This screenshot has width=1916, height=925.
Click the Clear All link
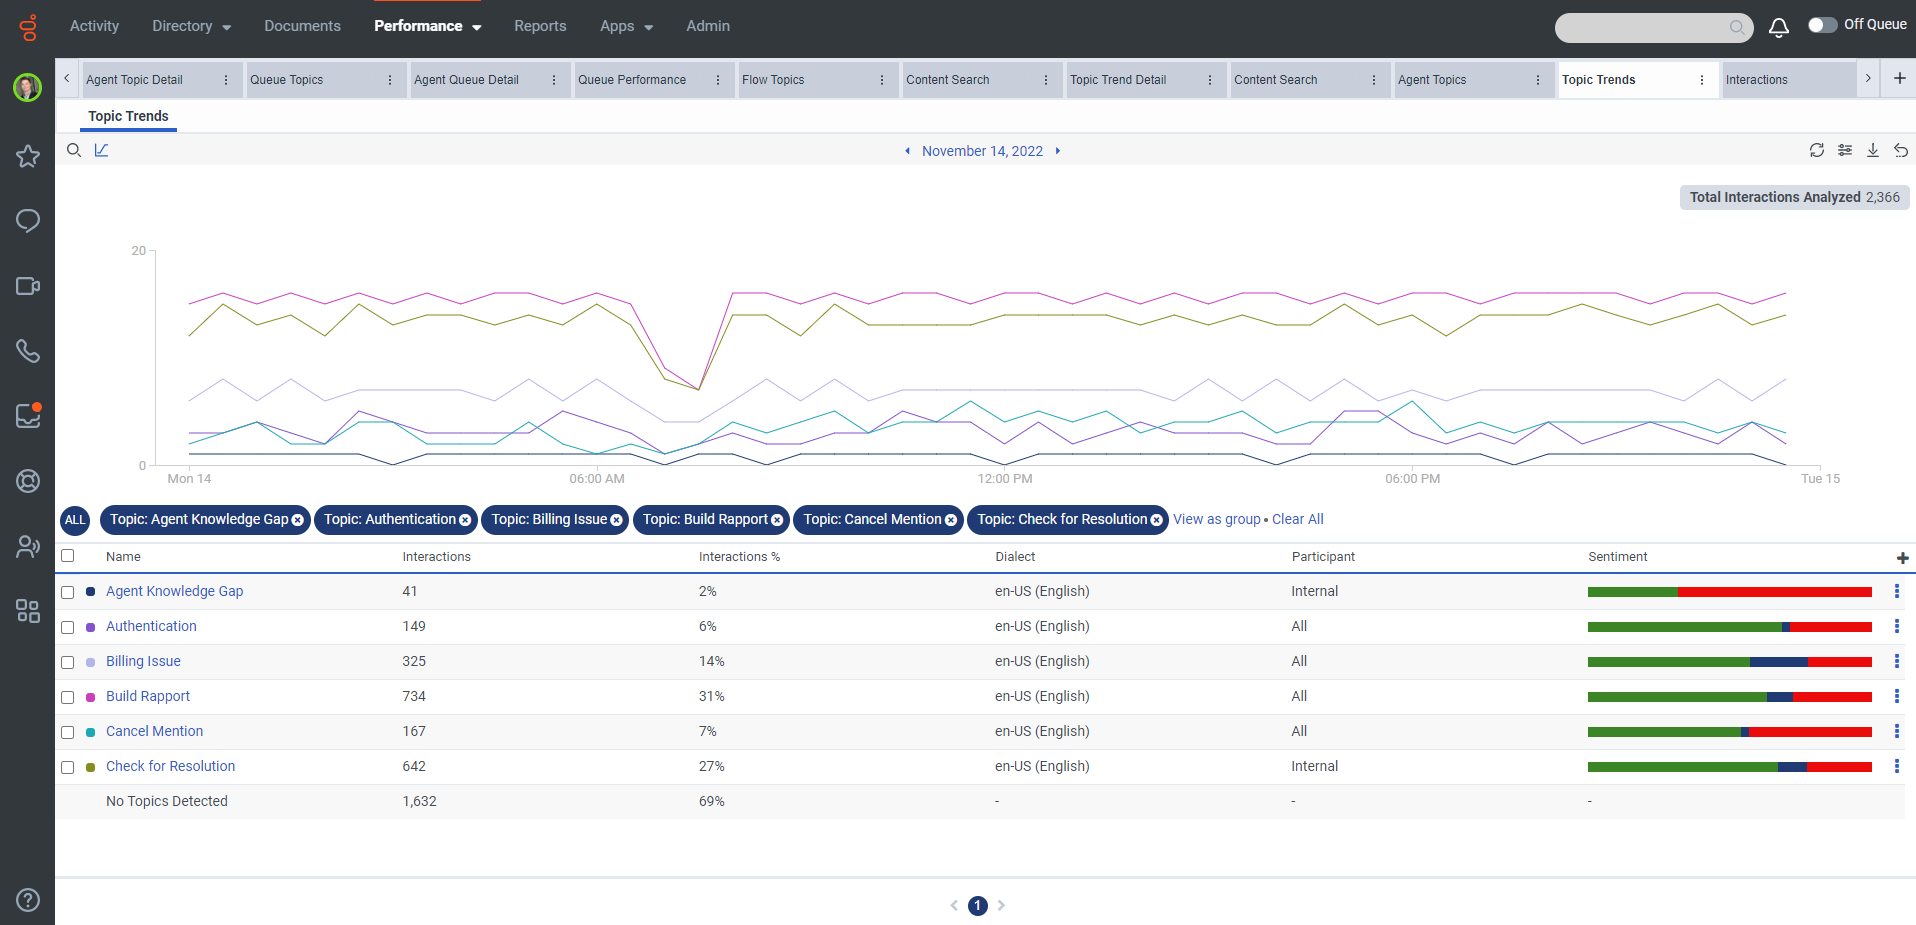(1297, 519)
